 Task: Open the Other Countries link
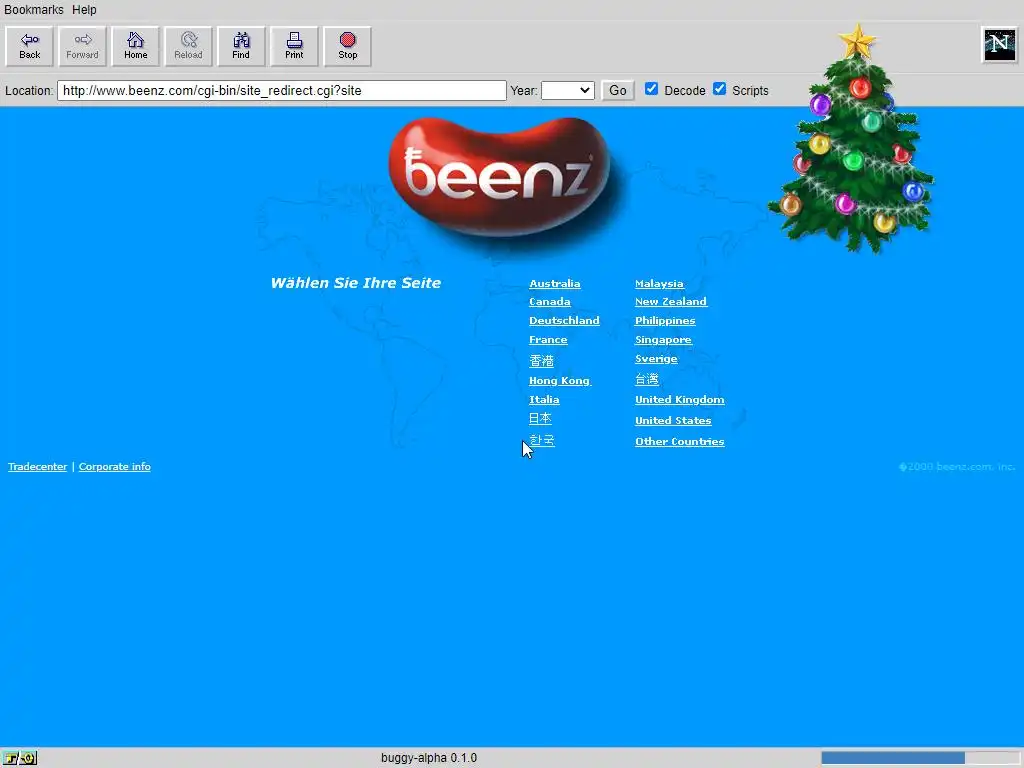[x=680, y=441]
